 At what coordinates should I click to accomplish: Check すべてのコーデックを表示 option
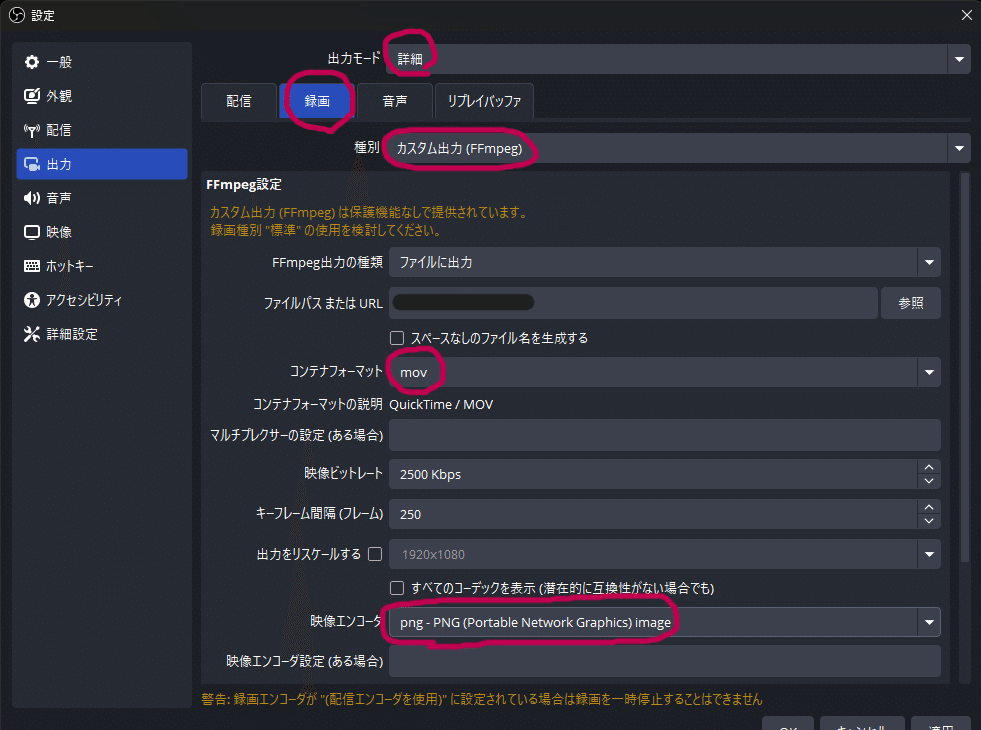click(397, 588)
